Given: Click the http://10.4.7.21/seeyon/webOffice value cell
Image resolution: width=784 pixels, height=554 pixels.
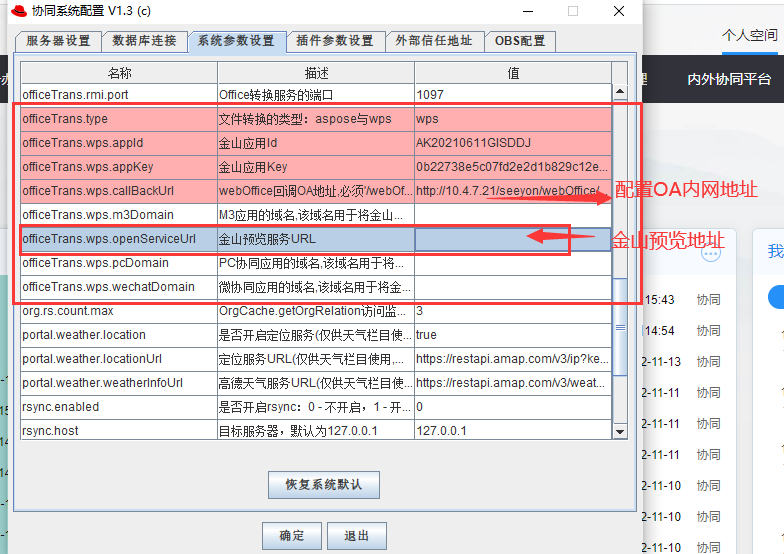Looking at the screenshot, I should 513,191.
